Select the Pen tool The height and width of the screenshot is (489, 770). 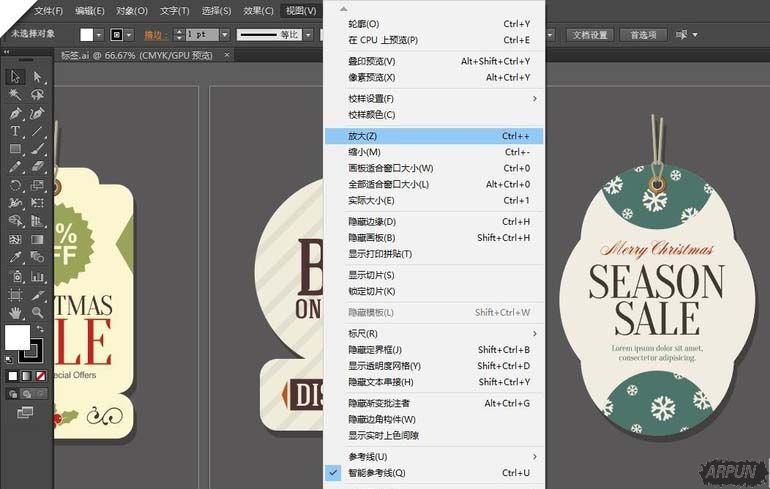pos(15,113)
